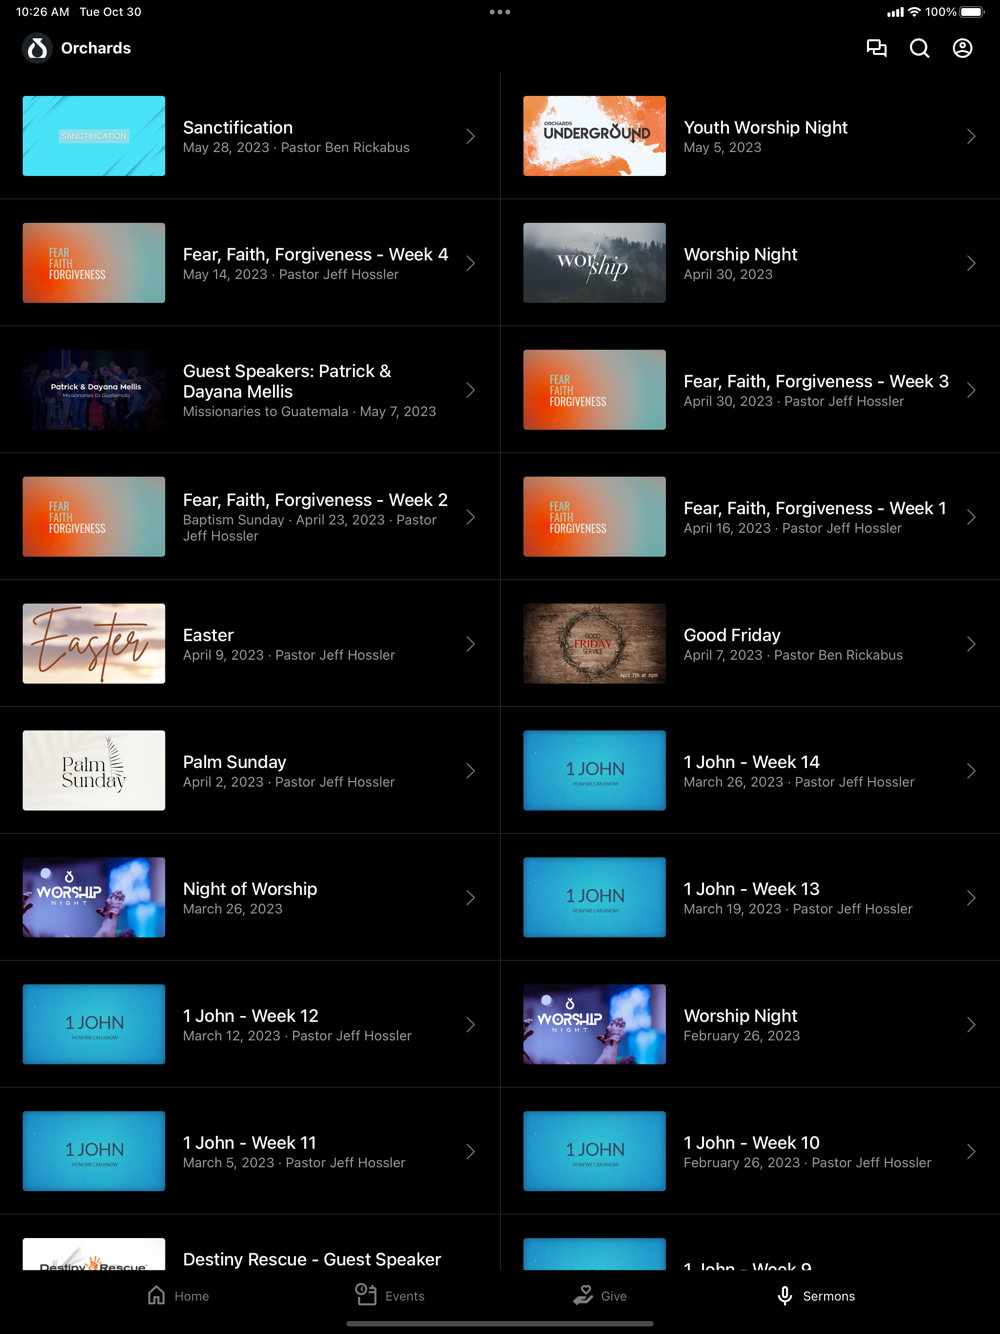Switch to the Give tab
Image resolution: width=1000 pixels, height=1334 pixels.
600,1295
